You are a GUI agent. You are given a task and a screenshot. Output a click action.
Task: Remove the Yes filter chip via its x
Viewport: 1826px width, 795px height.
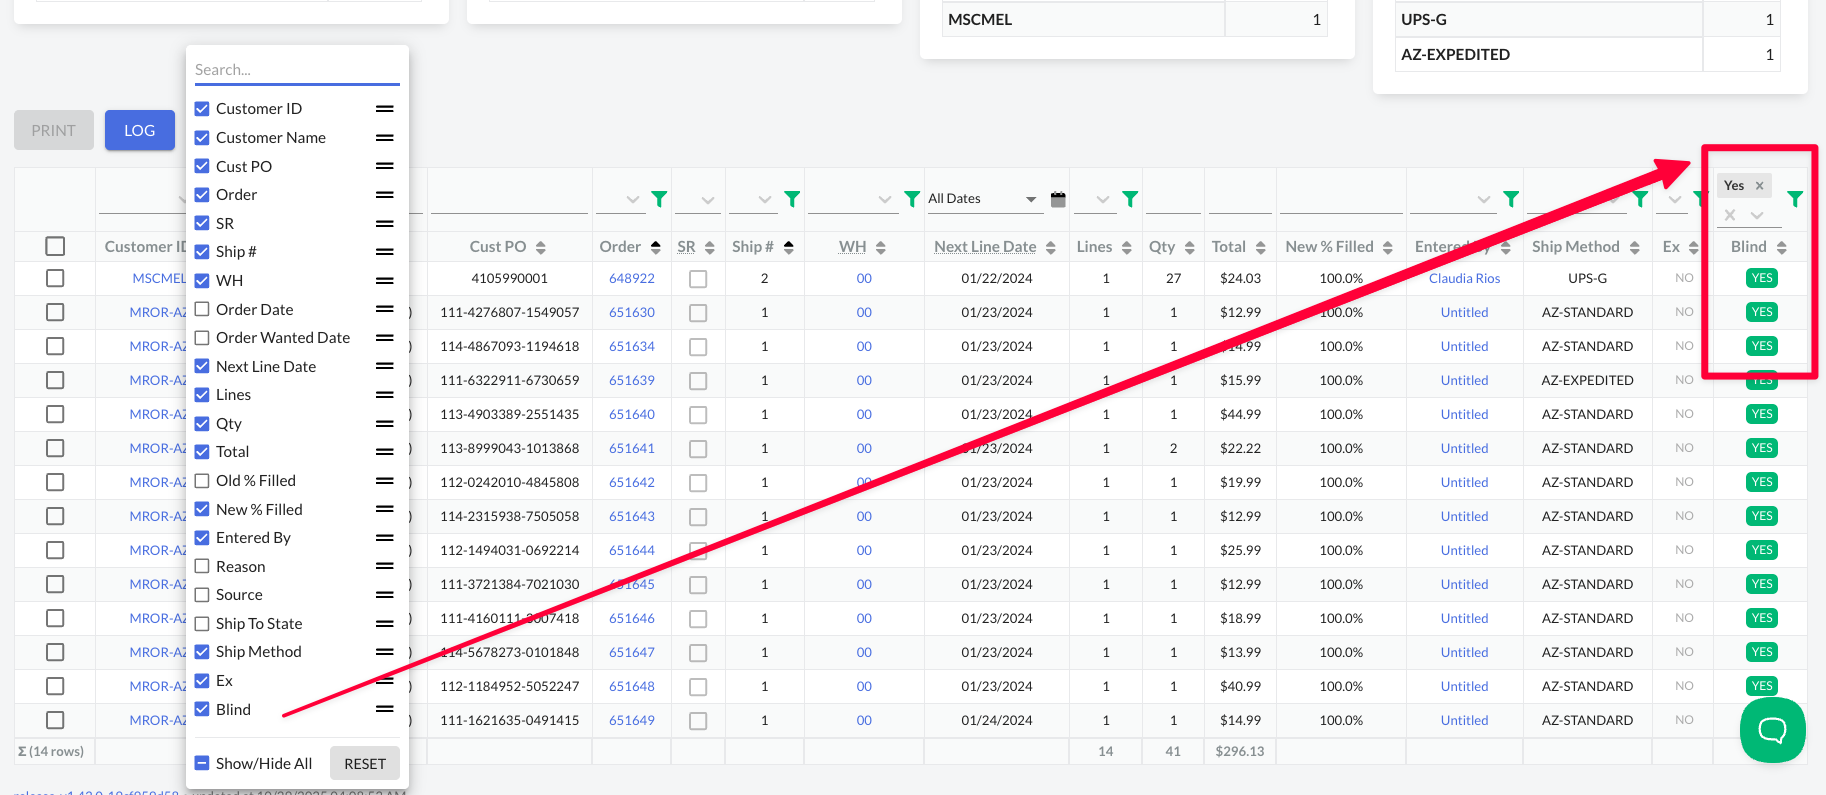1759,186
